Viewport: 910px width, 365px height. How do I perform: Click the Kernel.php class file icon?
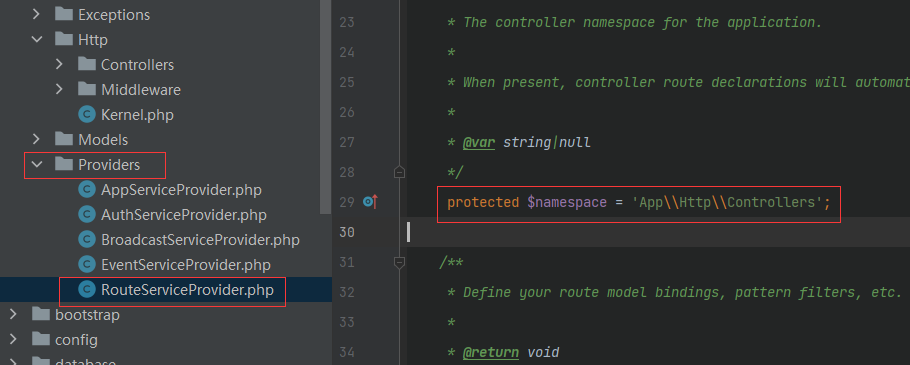tap(86, 114)
